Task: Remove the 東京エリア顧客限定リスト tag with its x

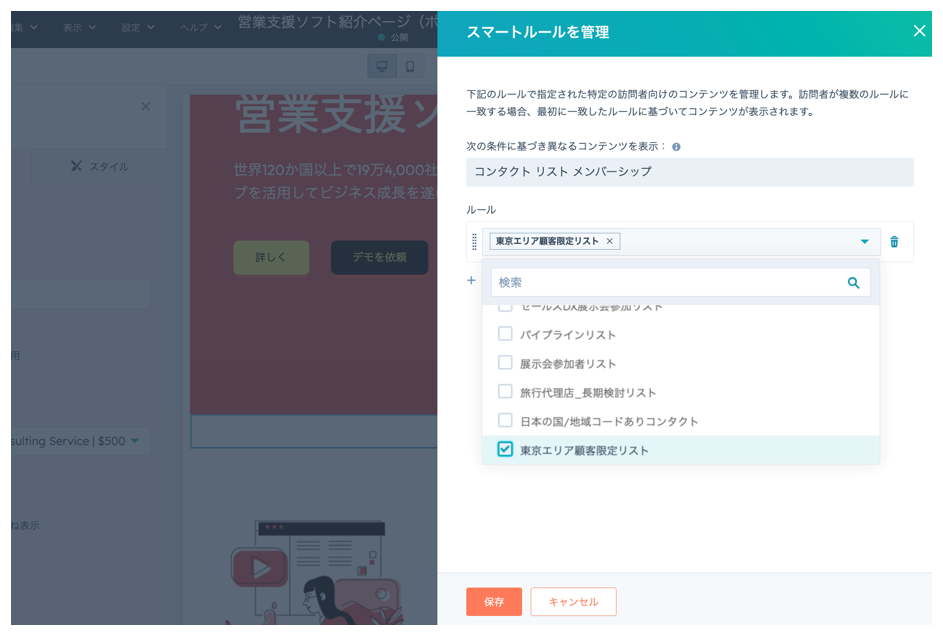Action: [609, 241]
